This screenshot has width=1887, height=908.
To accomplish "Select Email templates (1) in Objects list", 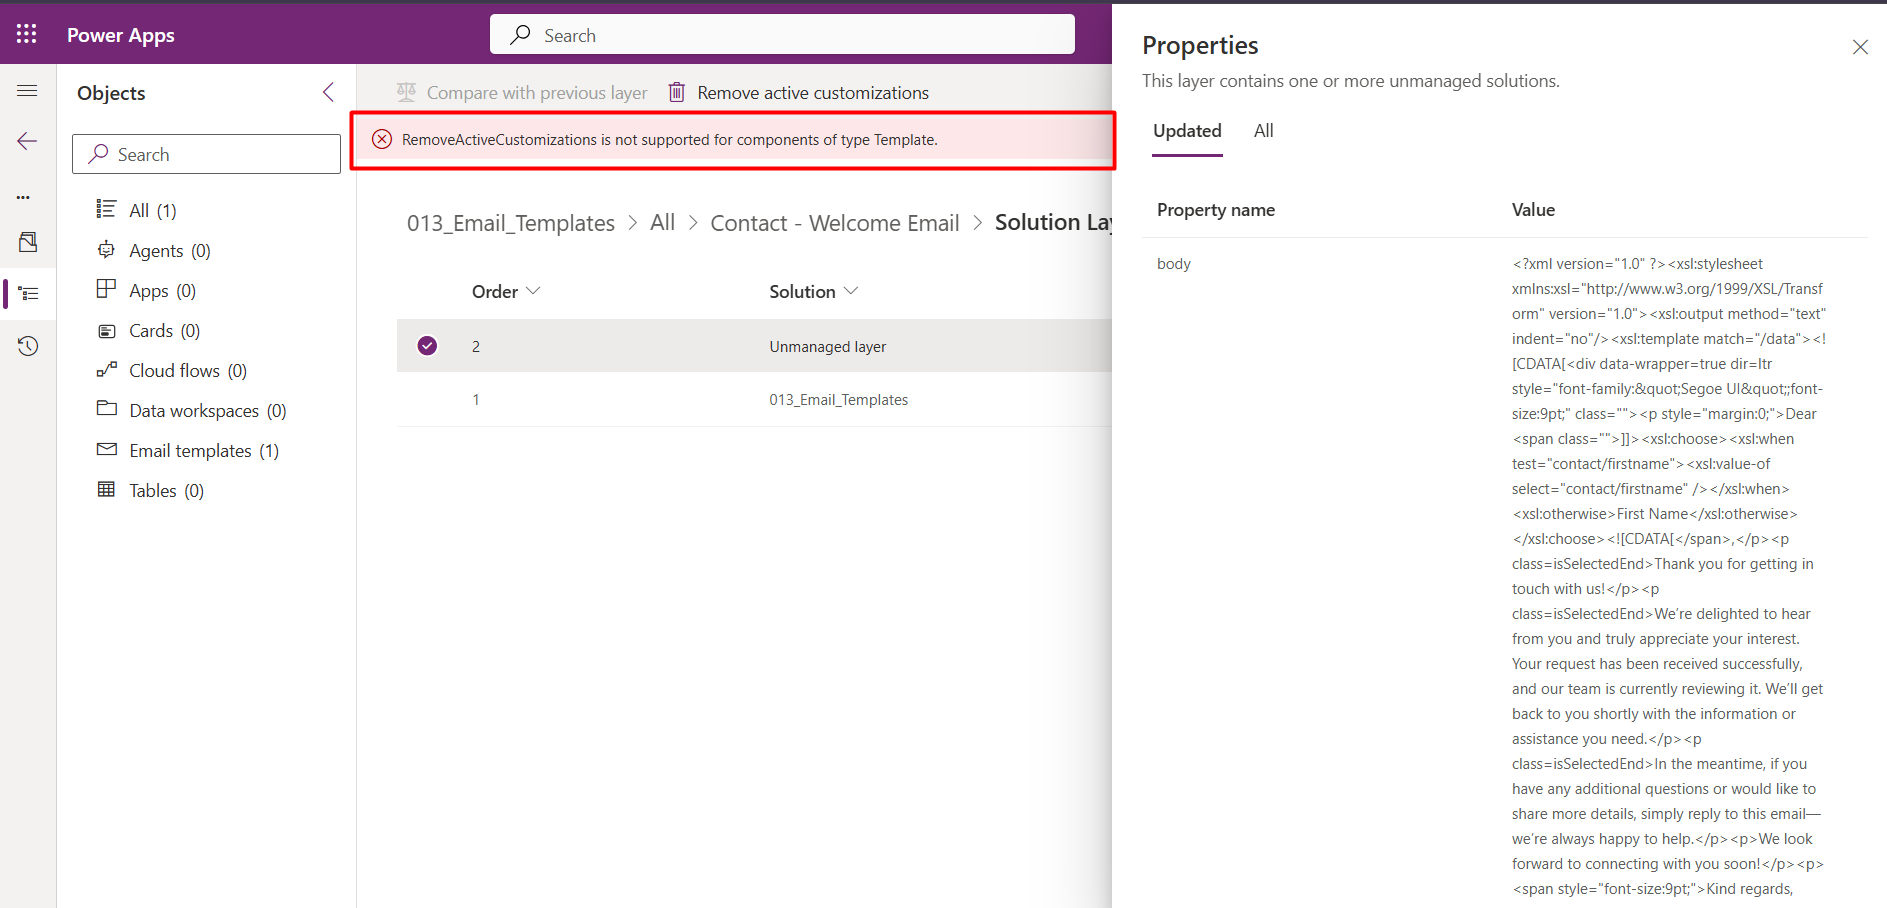I will [203, 450].
